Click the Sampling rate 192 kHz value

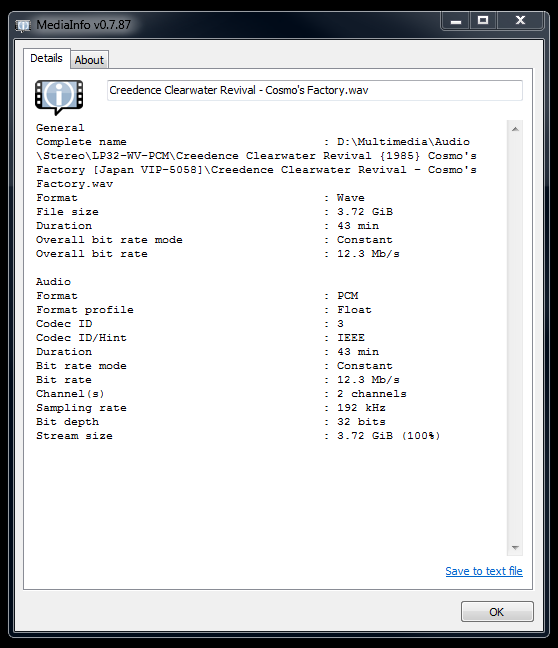(361, 408)
